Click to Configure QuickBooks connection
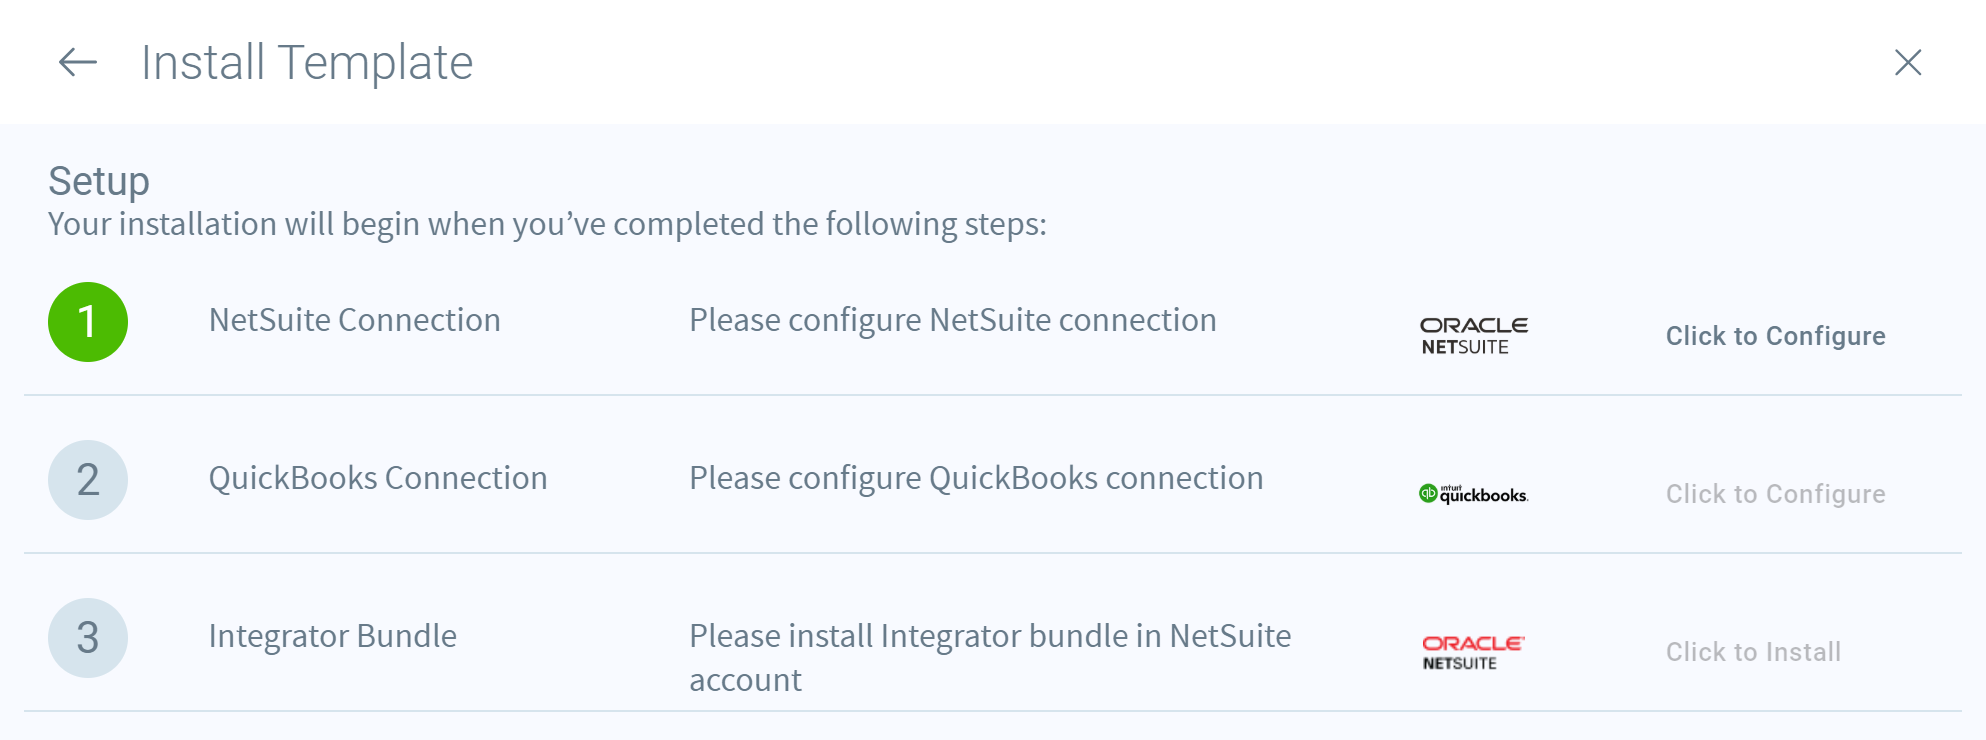The height and width of the screenshot is (740, 1986). pyautogui.click(x=1775, y=494)
